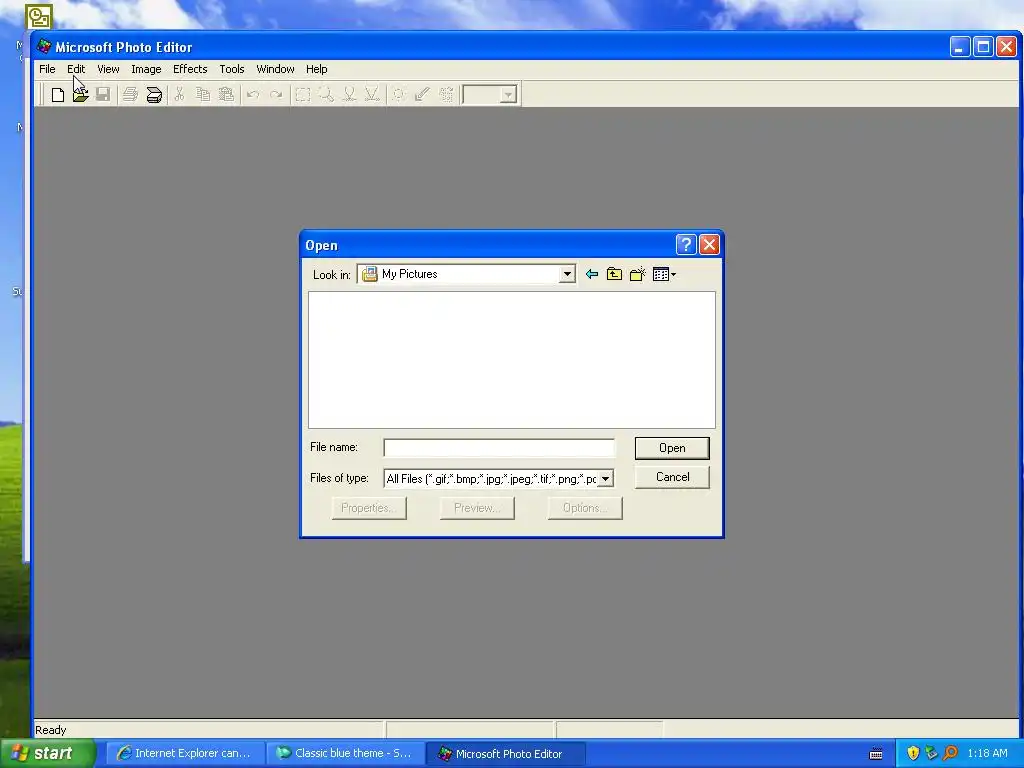Click the Cut scissors icon
The width and height of the screenshot is (1024, 768).
click(180, 95)
